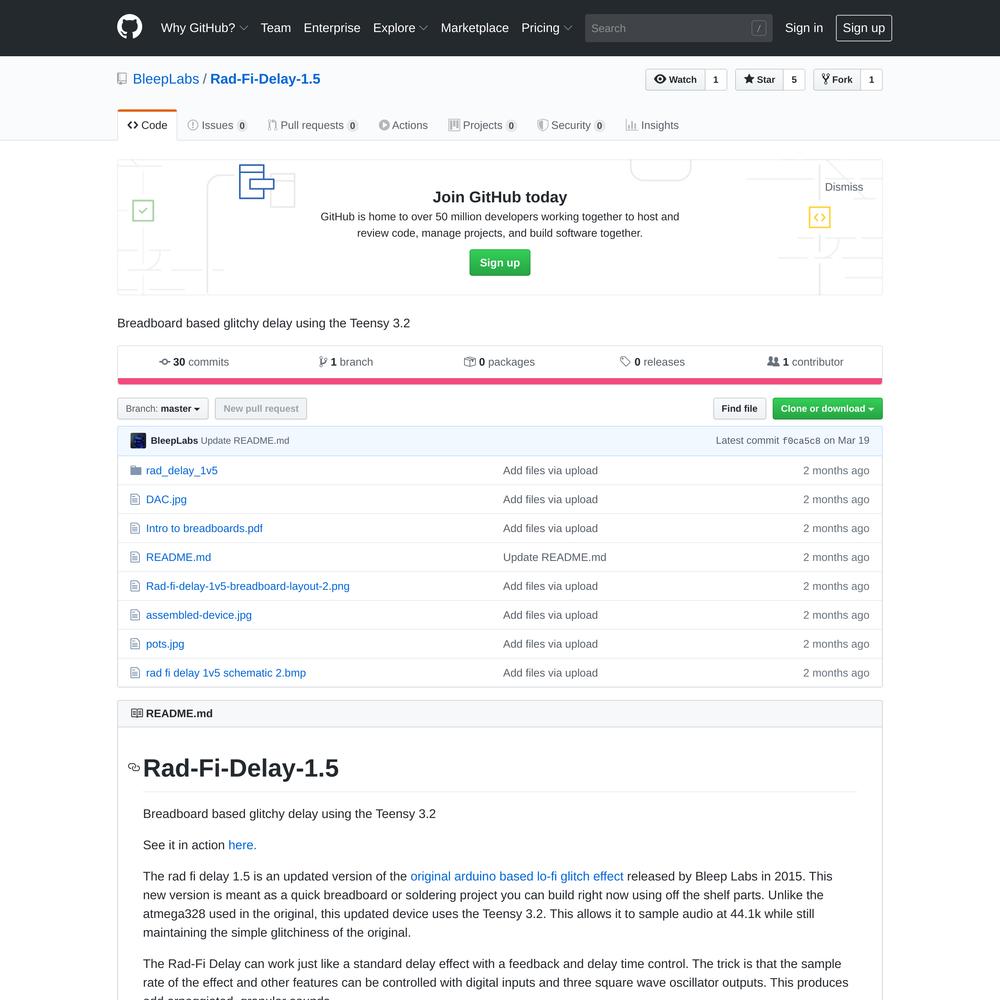Screen dimensions: 1000x1000
Task: Click file icon beside assembled-device.jpg
Action: (x=135, y=615)
